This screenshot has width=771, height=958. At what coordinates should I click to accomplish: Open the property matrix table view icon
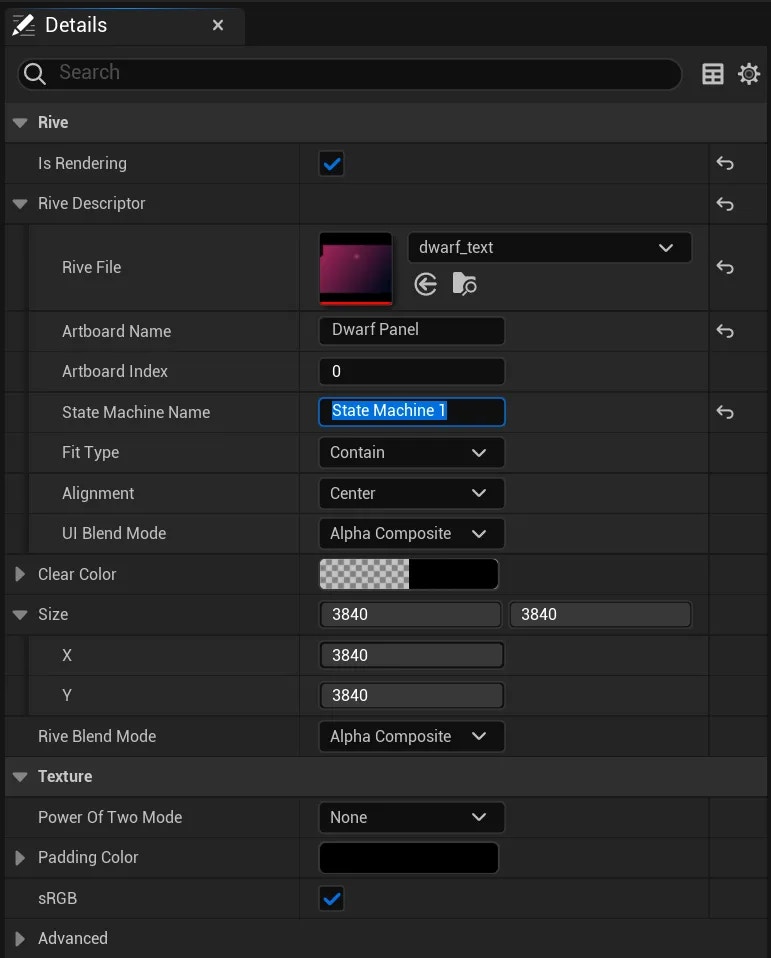712,74
